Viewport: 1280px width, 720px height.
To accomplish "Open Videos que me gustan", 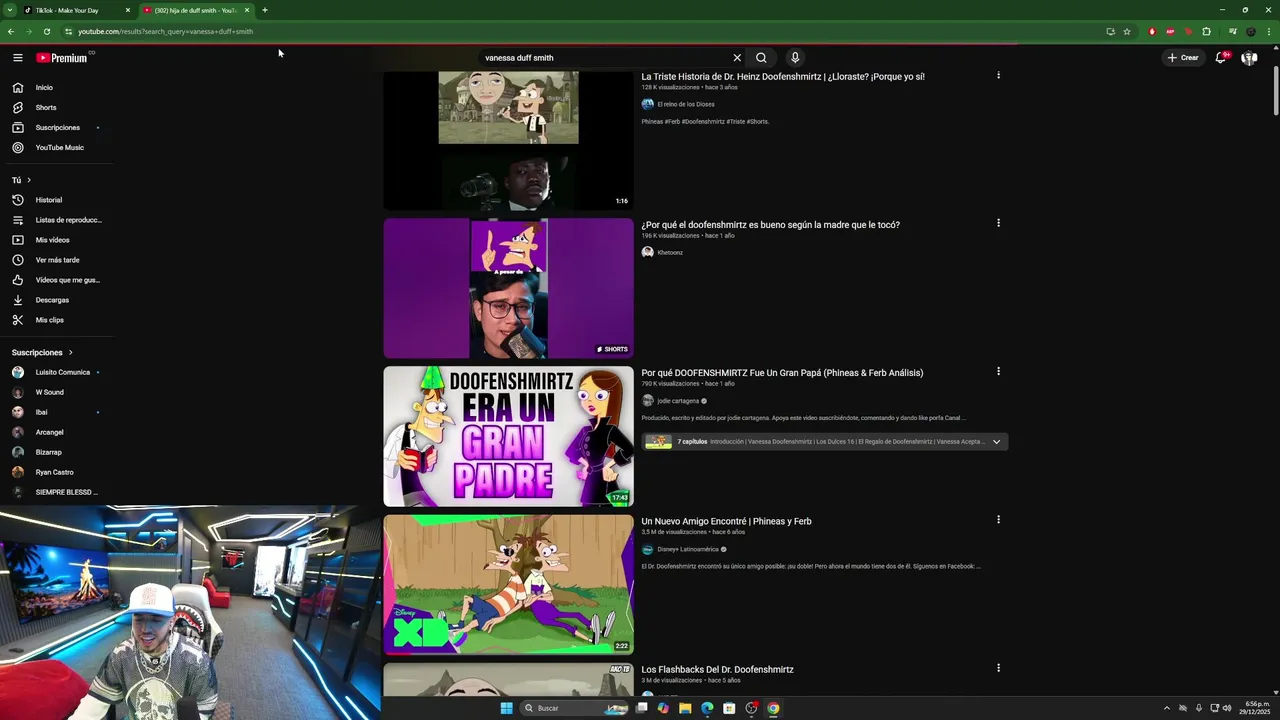I will [x=58, y=280].
